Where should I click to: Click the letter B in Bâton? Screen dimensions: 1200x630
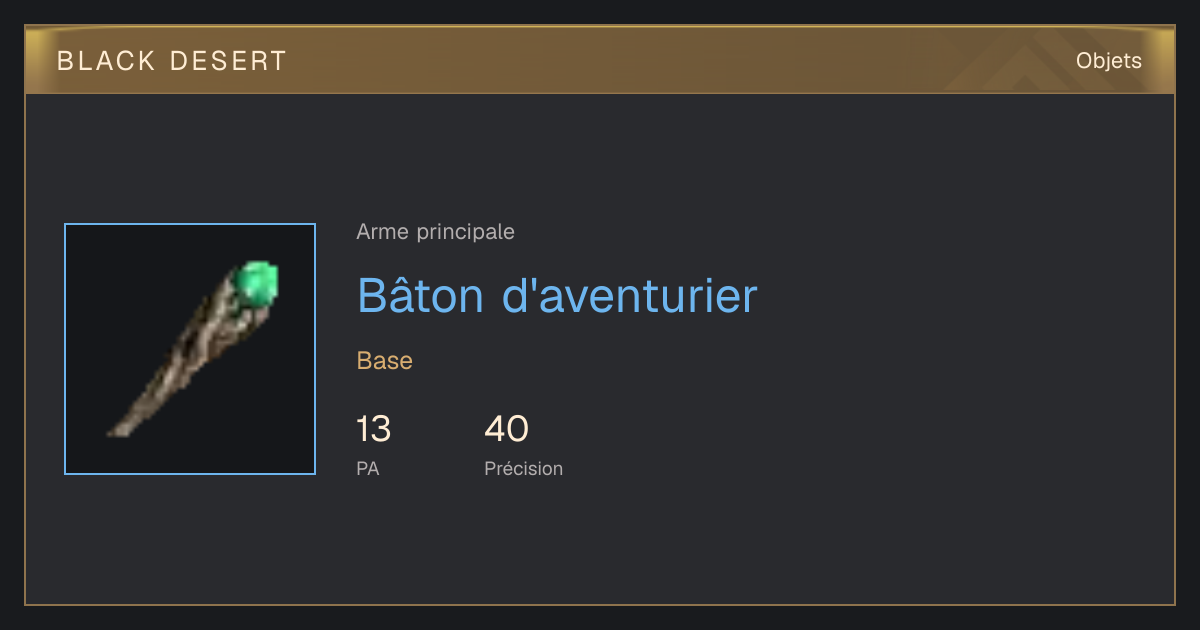372,296
